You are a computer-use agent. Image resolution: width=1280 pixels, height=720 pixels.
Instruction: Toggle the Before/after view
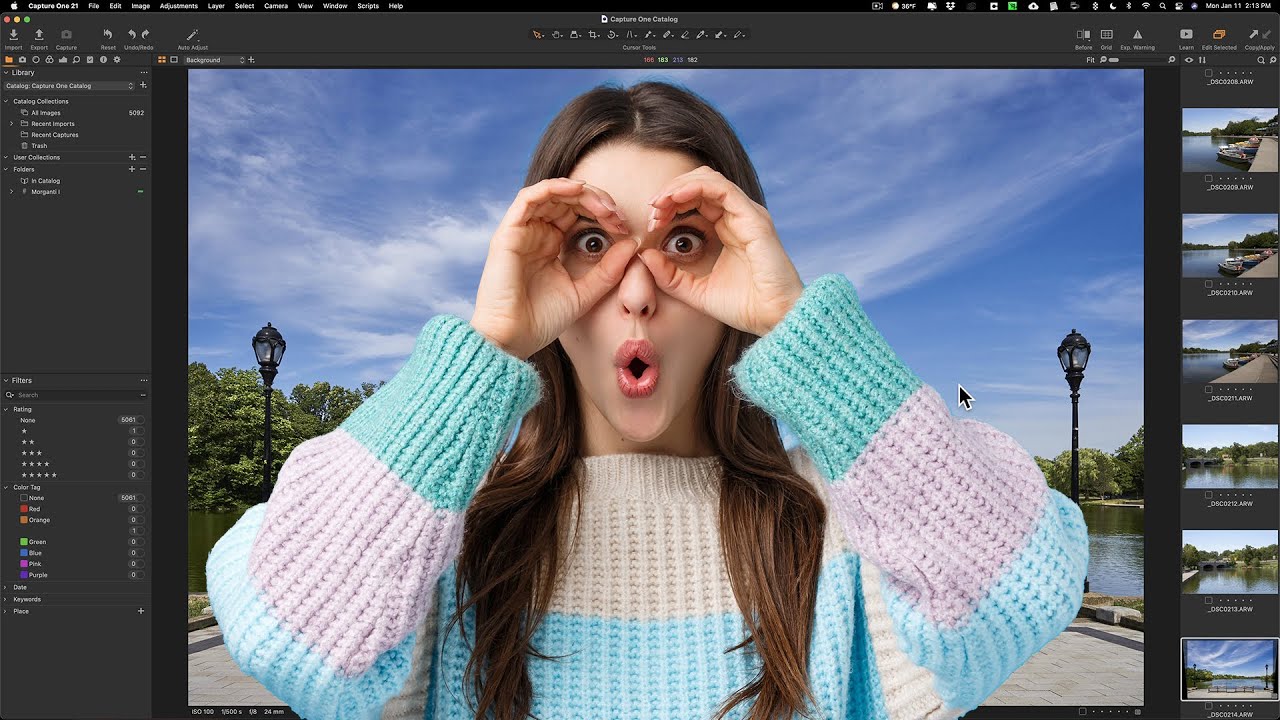[x=1083, y=35]
